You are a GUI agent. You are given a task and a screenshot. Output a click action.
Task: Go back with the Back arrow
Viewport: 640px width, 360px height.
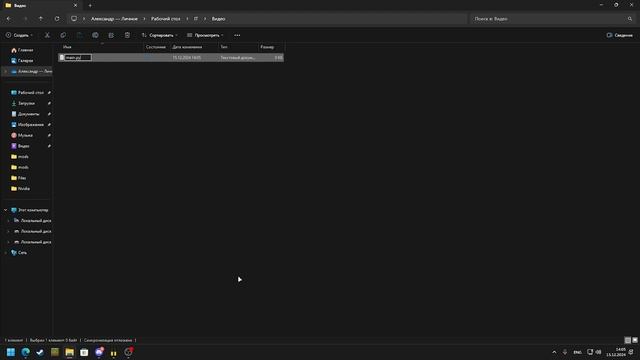(x=9, y=19)
